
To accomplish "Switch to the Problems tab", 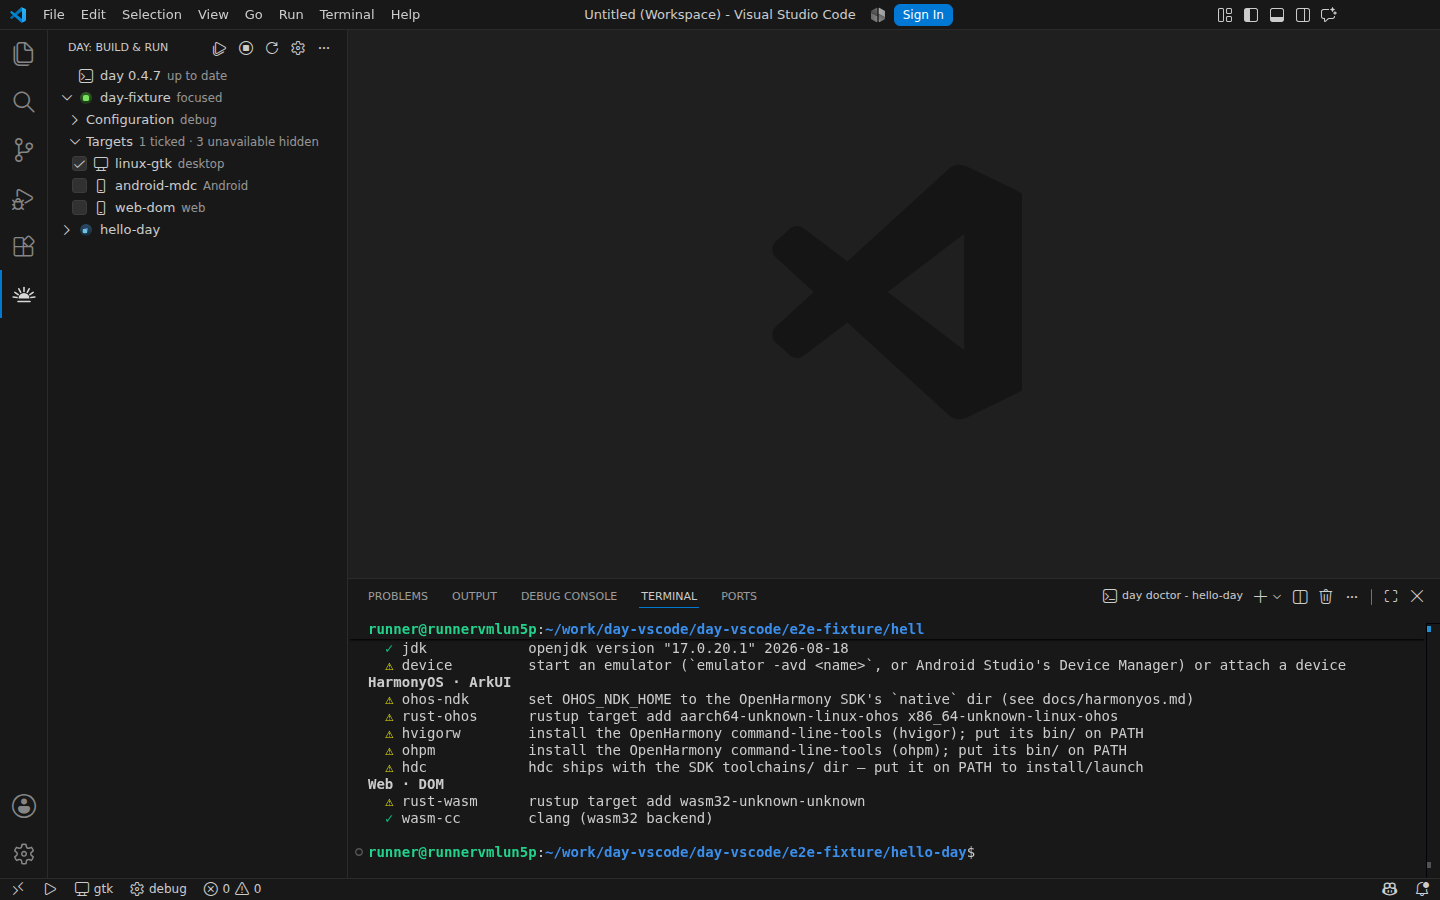I will click(x=398, y=596).
